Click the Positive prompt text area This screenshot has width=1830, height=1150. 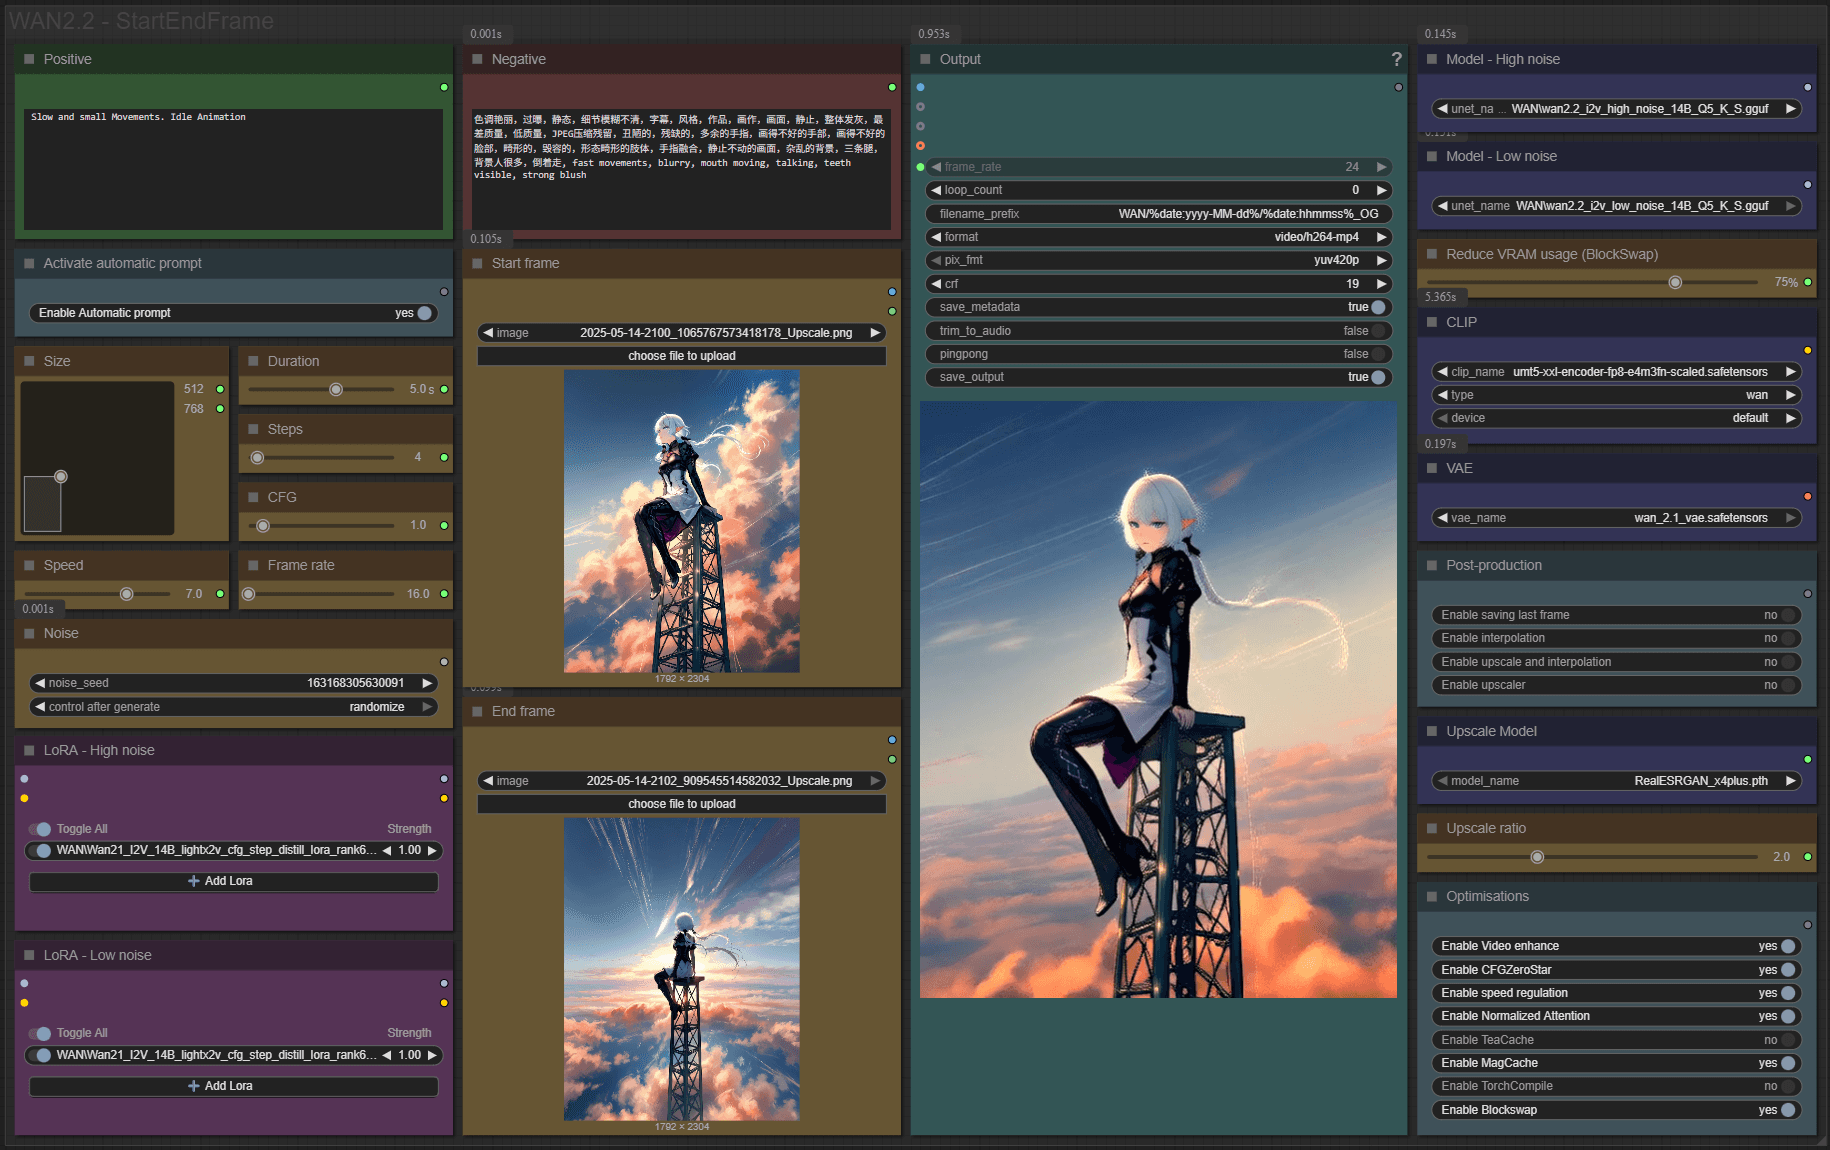(234, 169)
